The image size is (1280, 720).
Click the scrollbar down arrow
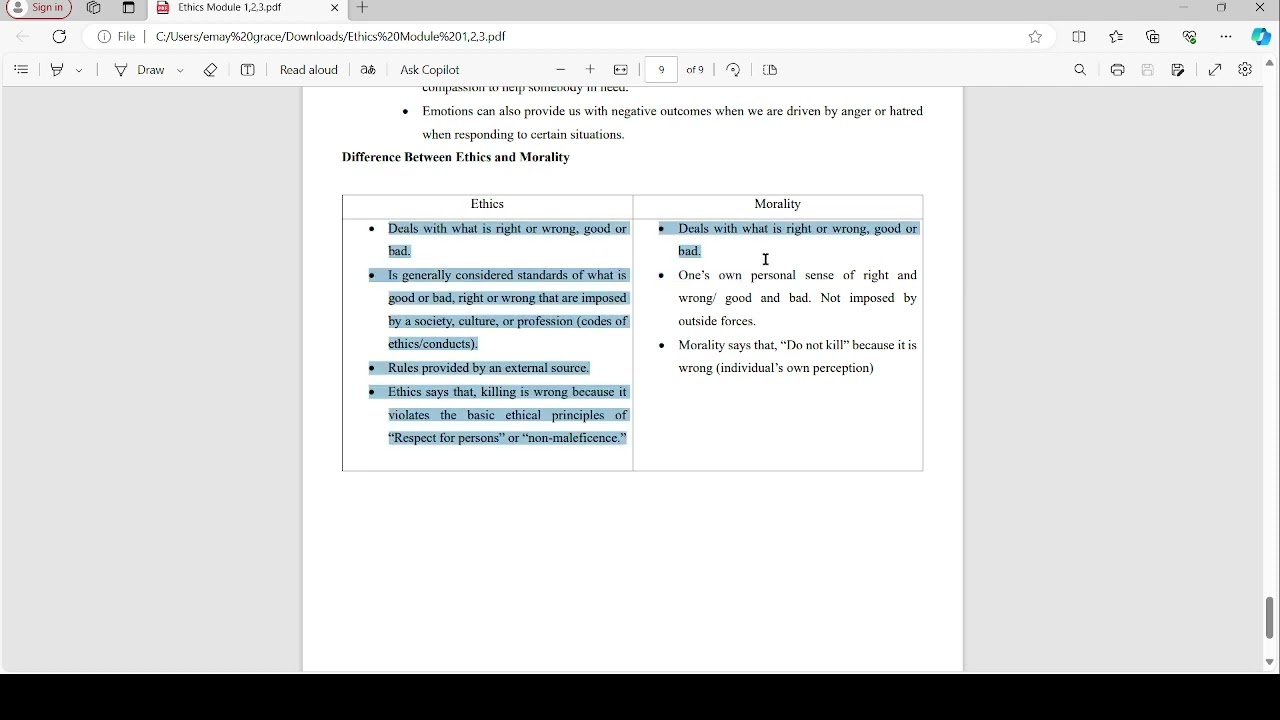[1270, 662]
